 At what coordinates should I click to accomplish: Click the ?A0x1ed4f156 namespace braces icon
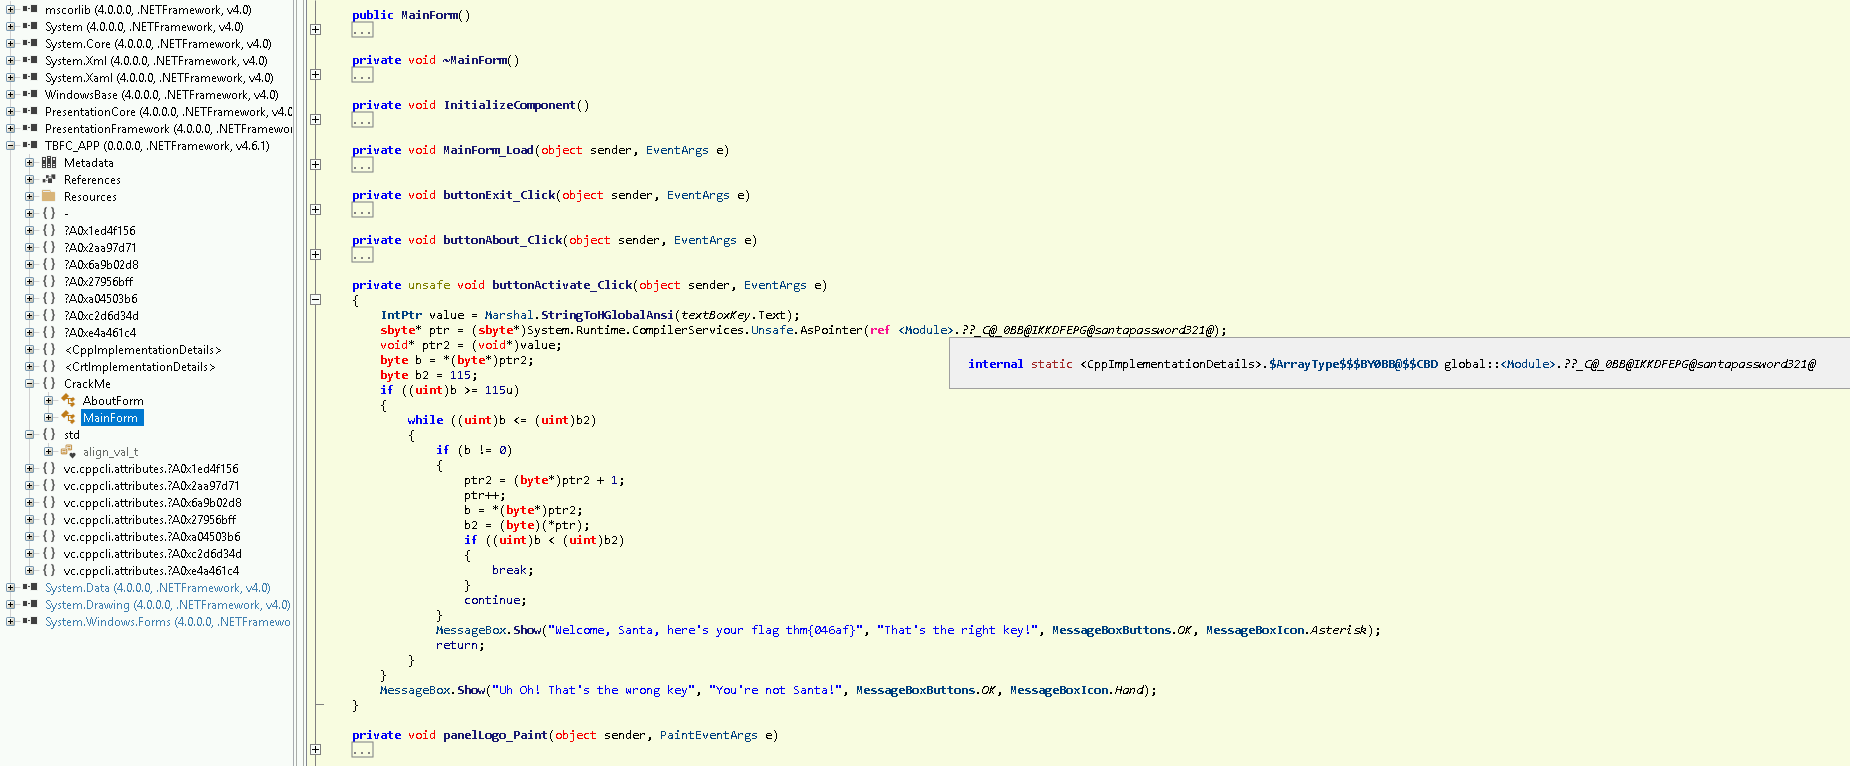[49, 231]
